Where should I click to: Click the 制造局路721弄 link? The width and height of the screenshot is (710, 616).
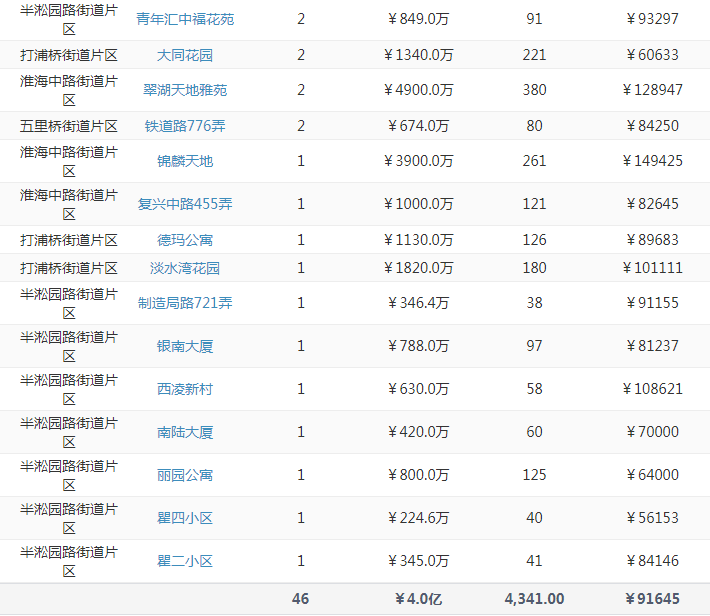point(185,303)
